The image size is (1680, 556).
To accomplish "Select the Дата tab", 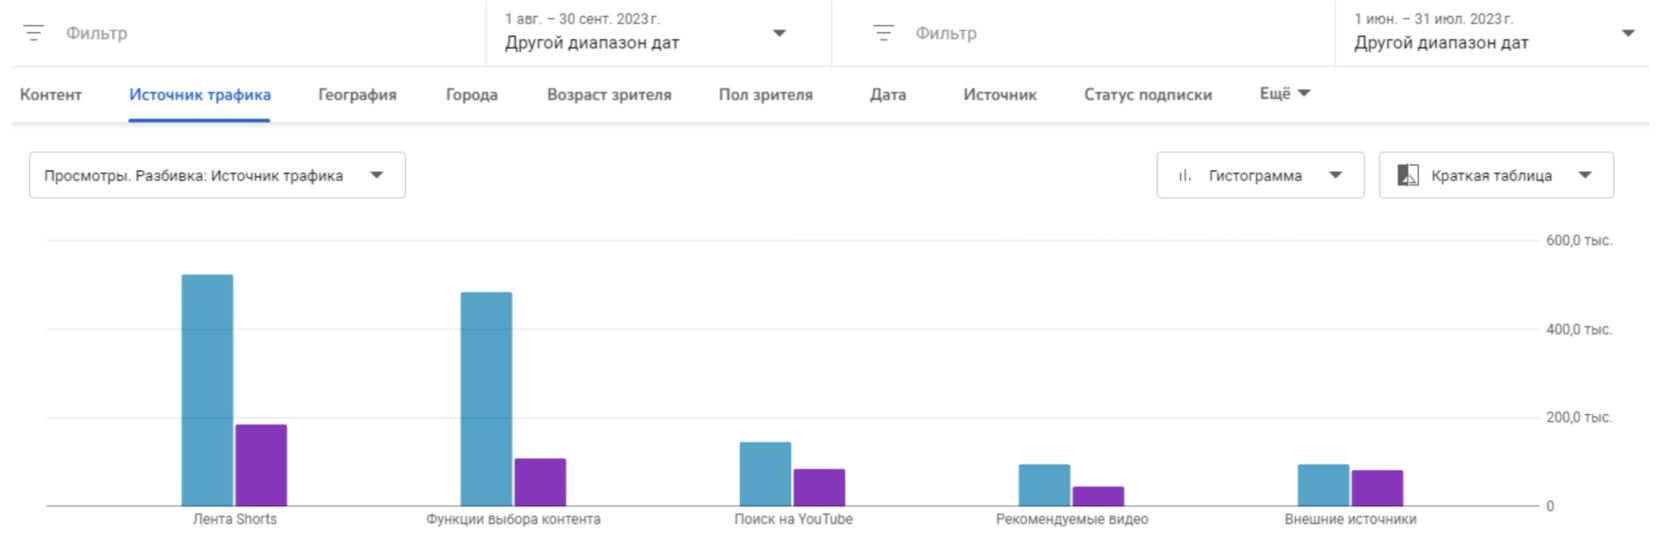I will pyautogui.click(x=888, y=95).
